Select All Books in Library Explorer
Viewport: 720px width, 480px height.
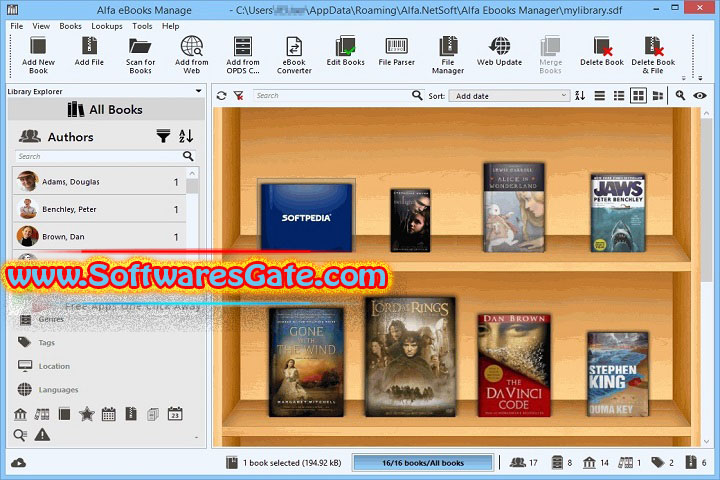[106, 109]
